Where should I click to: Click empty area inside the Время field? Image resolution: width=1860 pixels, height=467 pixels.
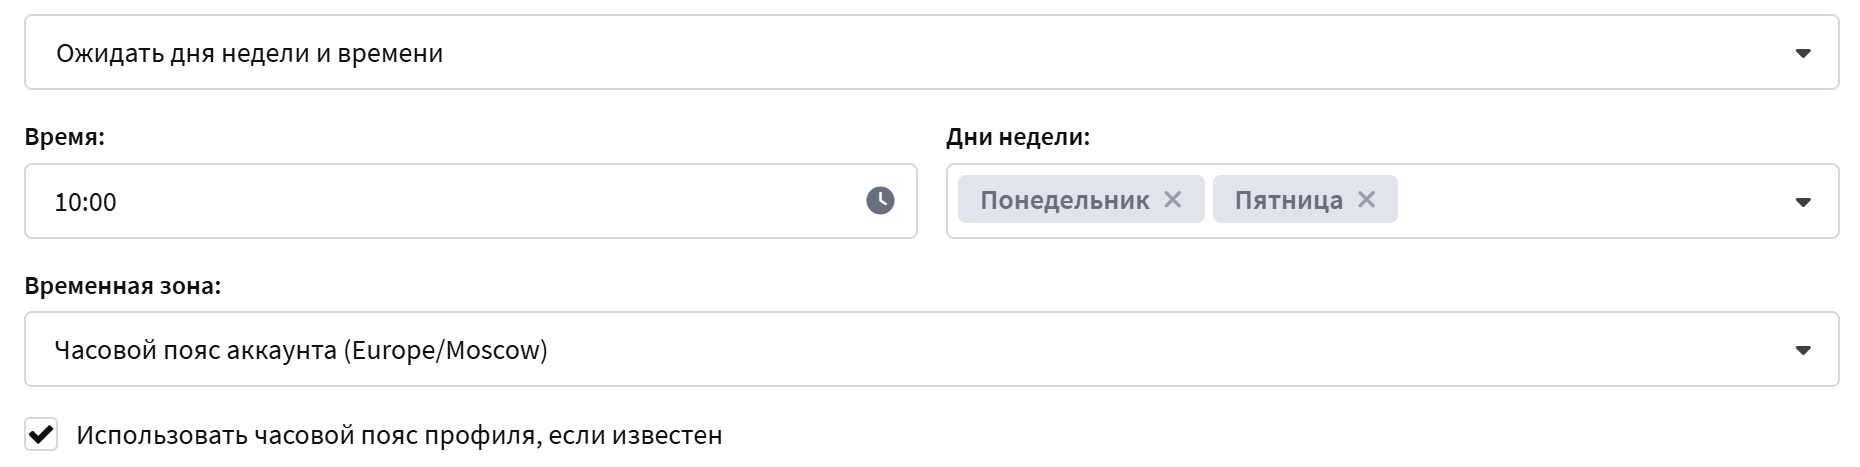480,201
